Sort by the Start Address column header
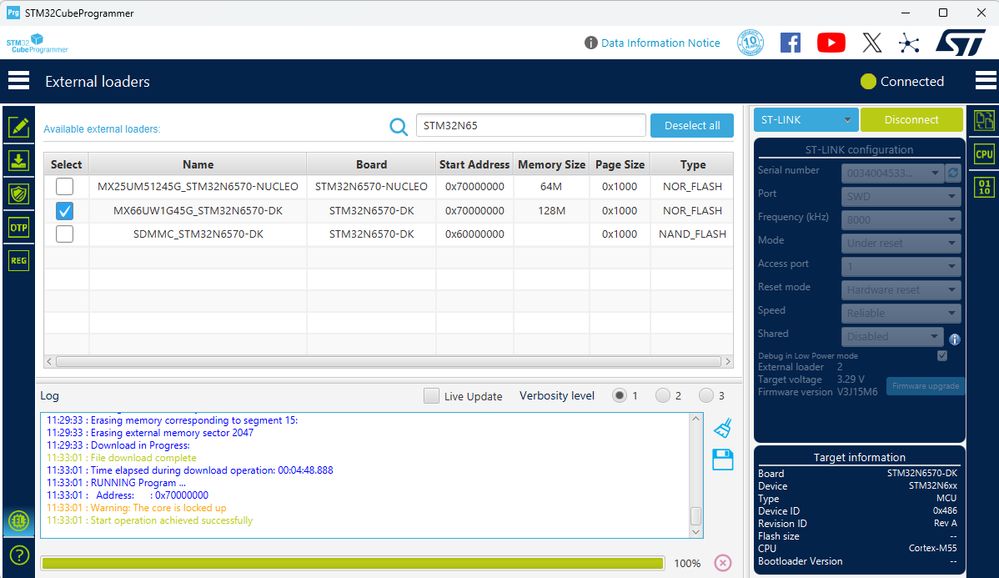This screenshot has width=999, height=578. 474,164
